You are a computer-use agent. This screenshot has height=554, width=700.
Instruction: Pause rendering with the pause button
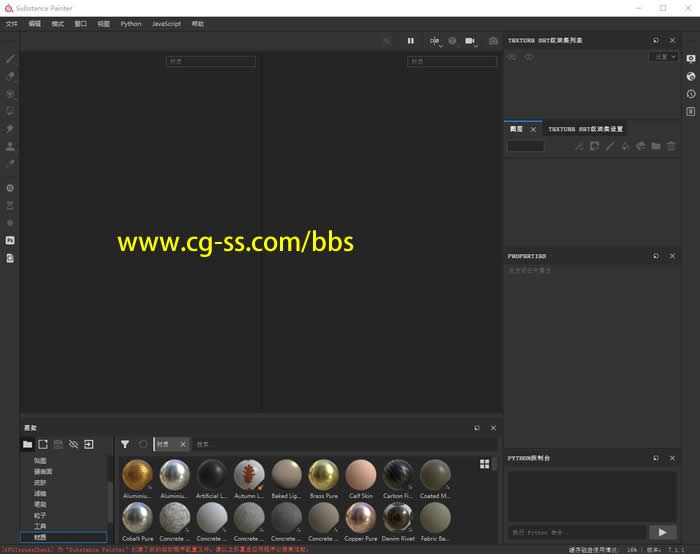coord(410,41)
